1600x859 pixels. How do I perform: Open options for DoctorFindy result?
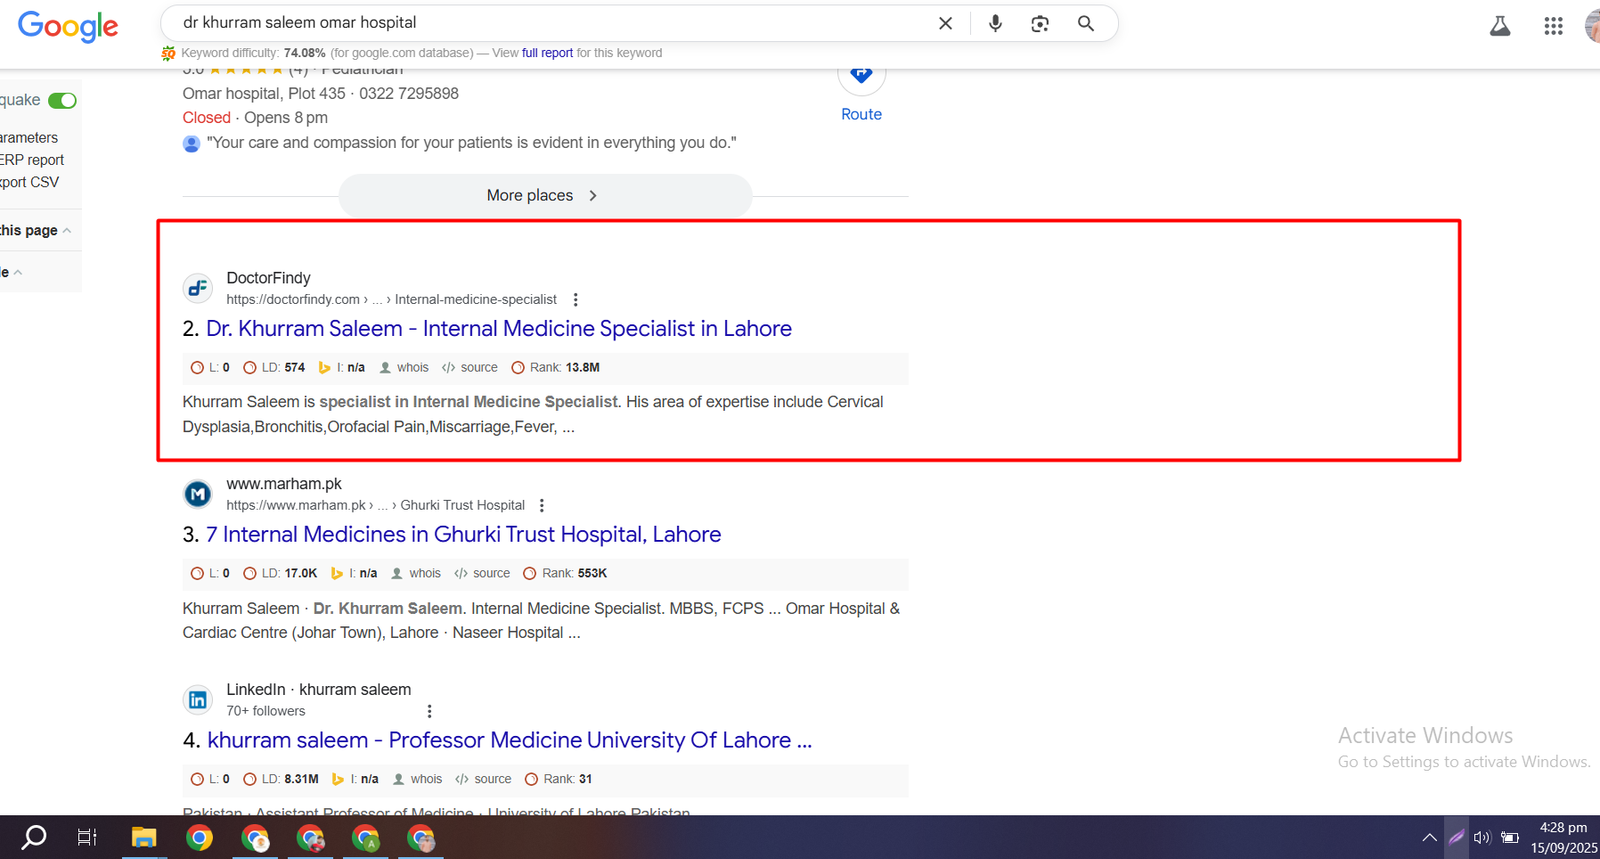(575, 300)
